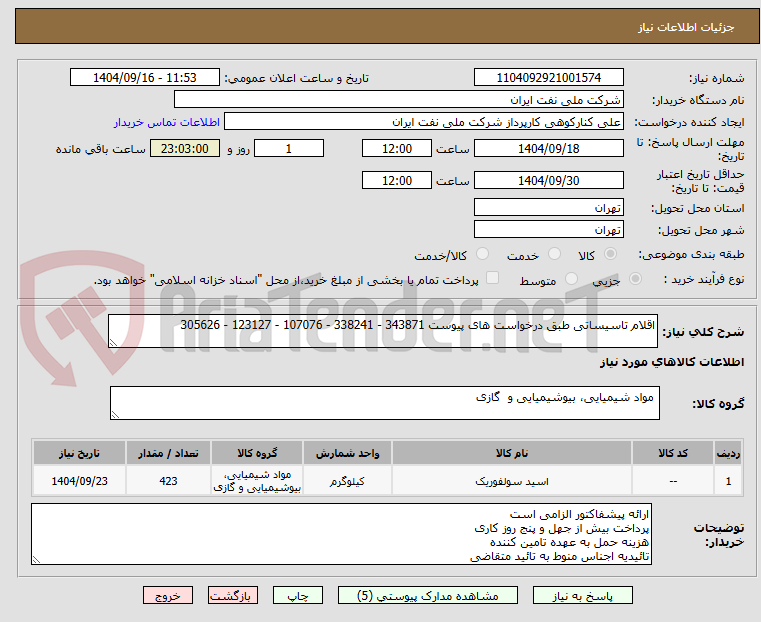This screenshot has height=622, width=761.
Task: Click the واحد شمارش column header
Action: coord(347,453)
